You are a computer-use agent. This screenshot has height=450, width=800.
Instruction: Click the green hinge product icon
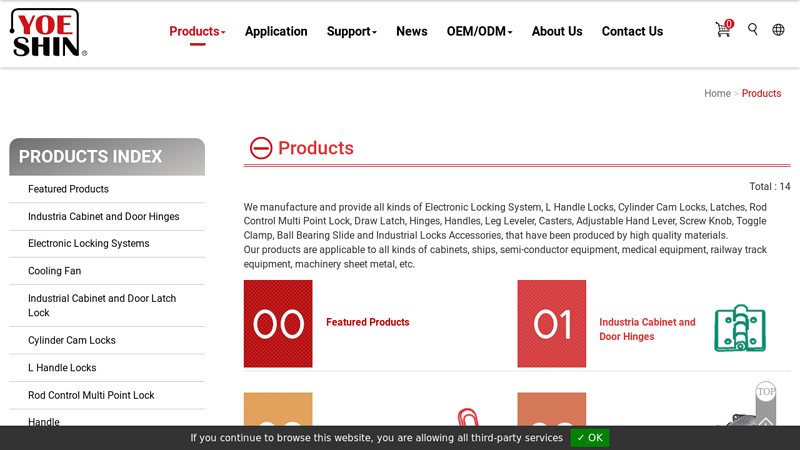[x=740, y=328]
